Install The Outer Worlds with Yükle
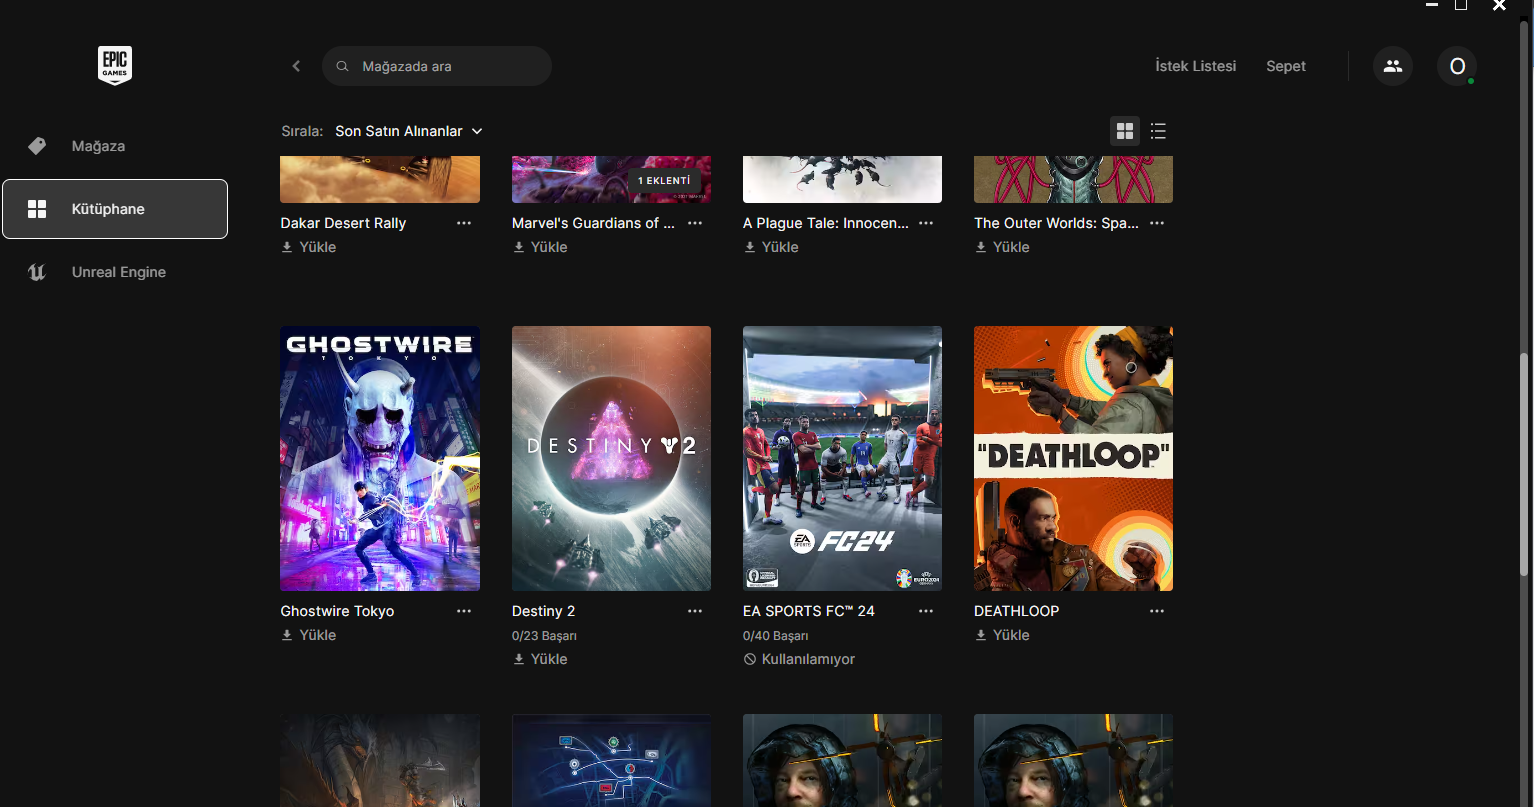 pos(1001,247)
